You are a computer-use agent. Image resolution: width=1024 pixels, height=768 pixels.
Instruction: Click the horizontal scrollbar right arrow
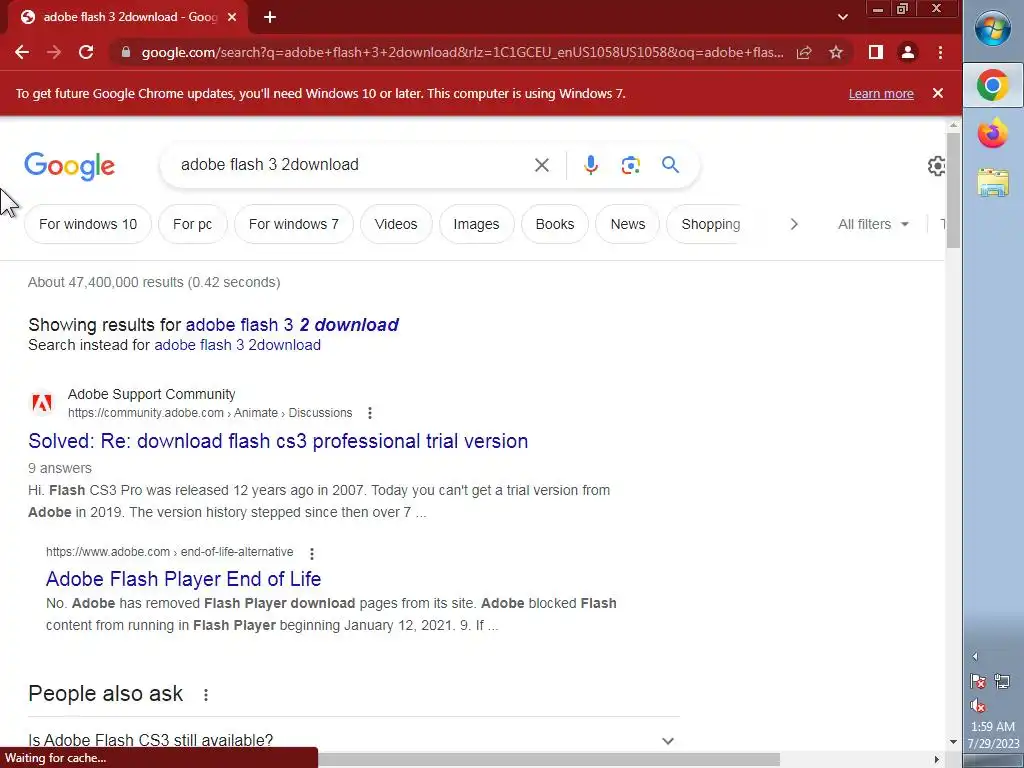937,760
